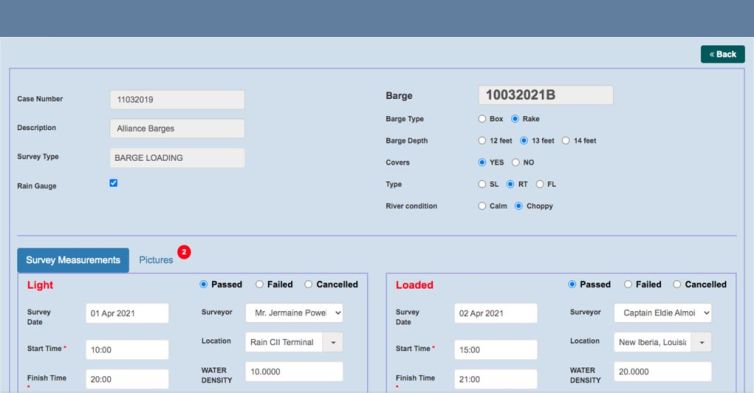Select FL type

click(540, 184)
